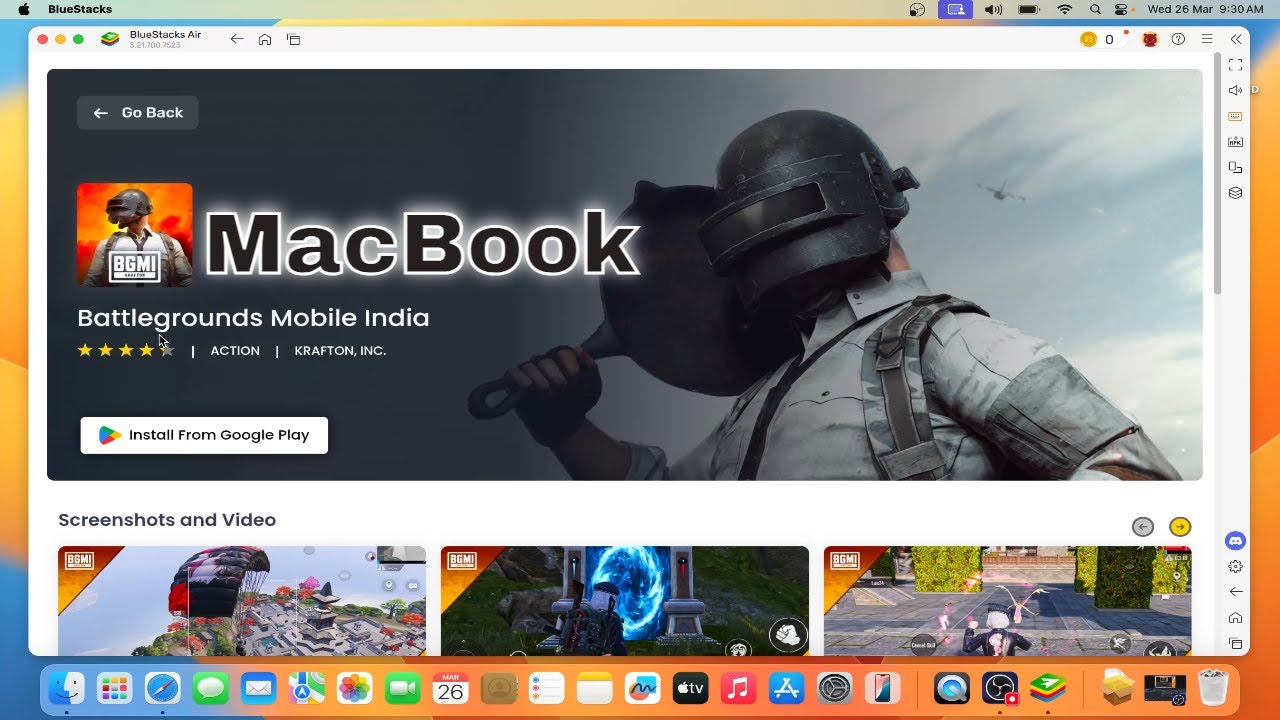Screen dimensions: 1280x720
Task: Click the rotate screen sidebar icon
Action: 1235,167
